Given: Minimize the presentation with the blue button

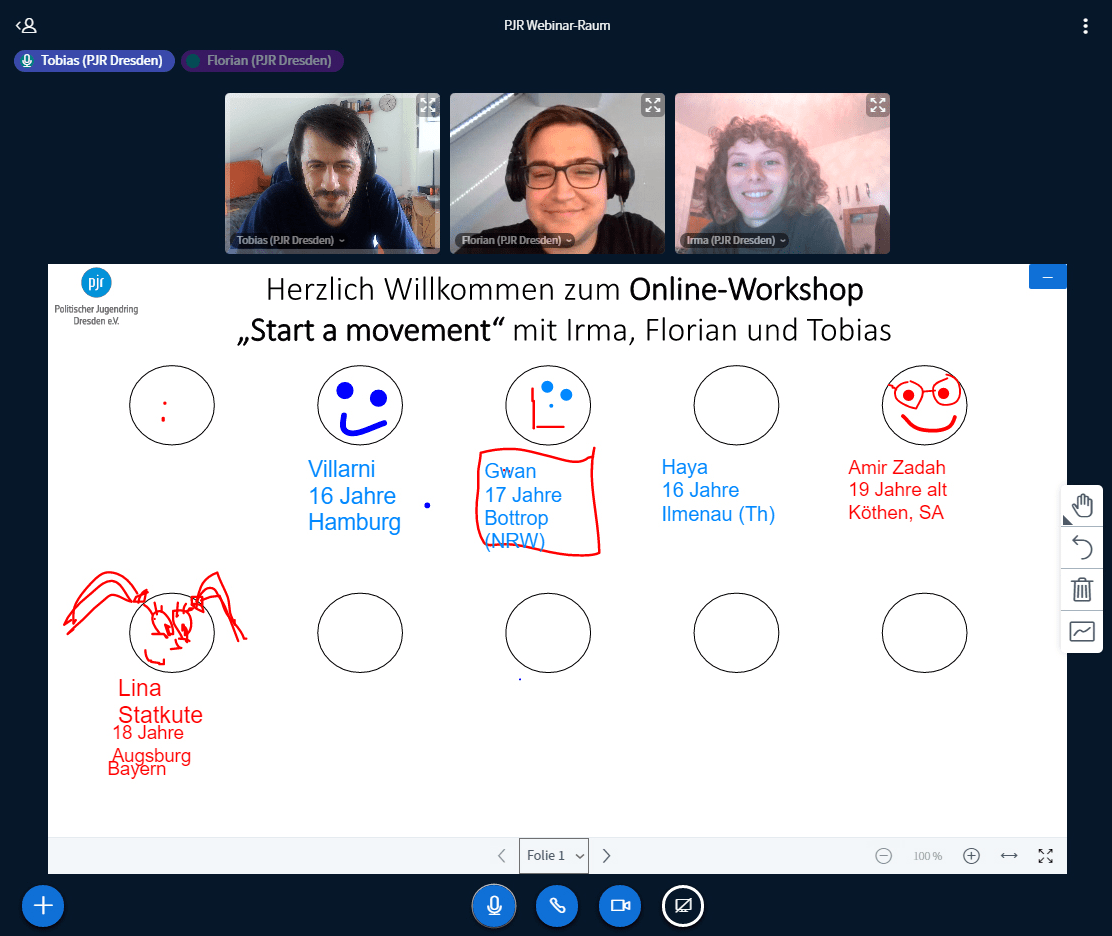Looking at the screenshot, I should pos(1047,277).
